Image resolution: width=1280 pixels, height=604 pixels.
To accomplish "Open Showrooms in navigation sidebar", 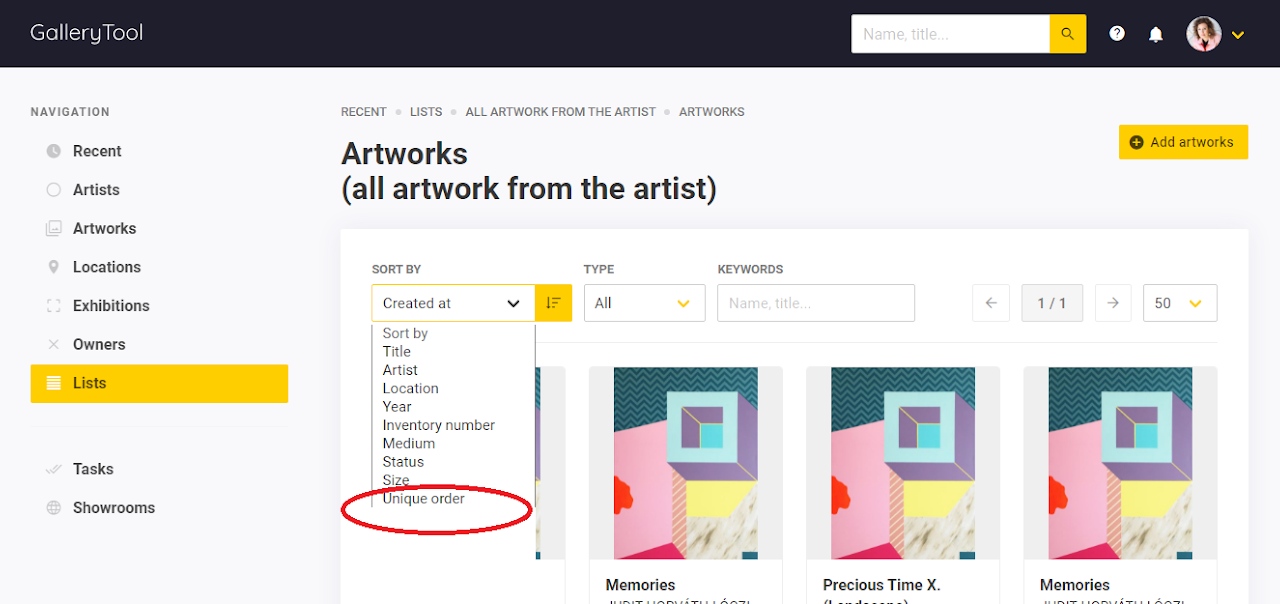I will point(114,508).
